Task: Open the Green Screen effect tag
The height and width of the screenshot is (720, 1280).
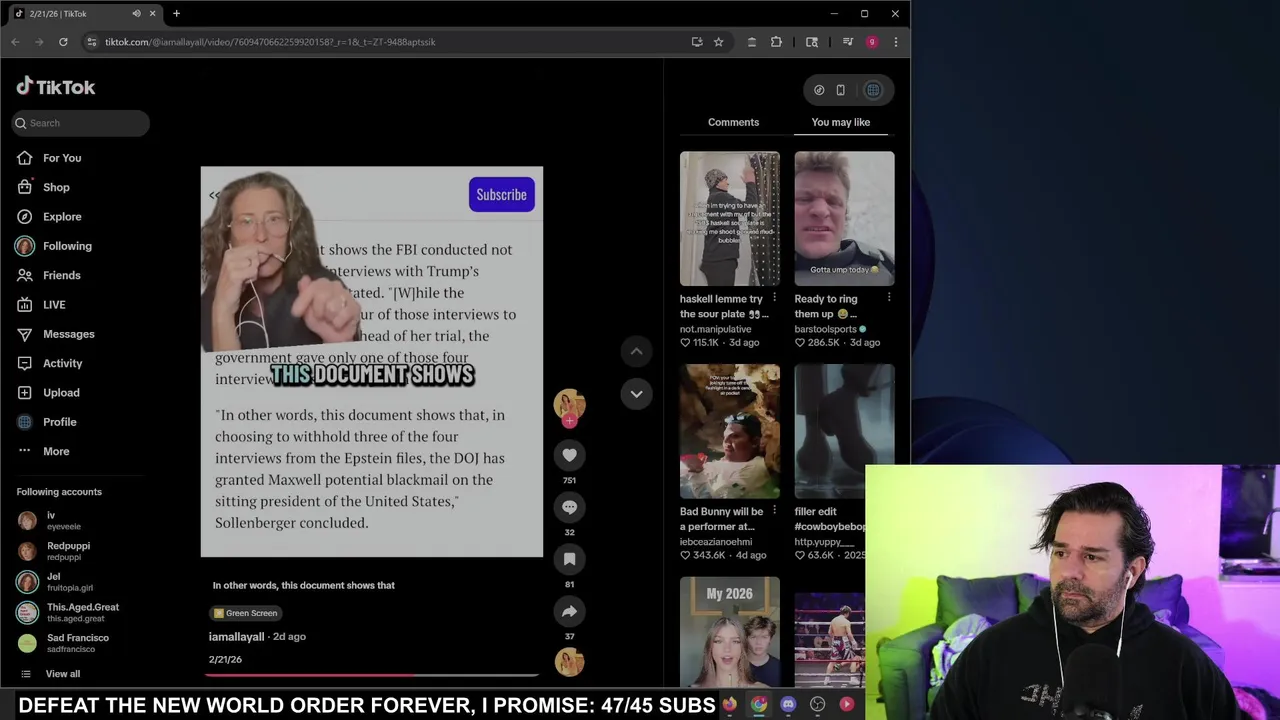Action: 245,613
